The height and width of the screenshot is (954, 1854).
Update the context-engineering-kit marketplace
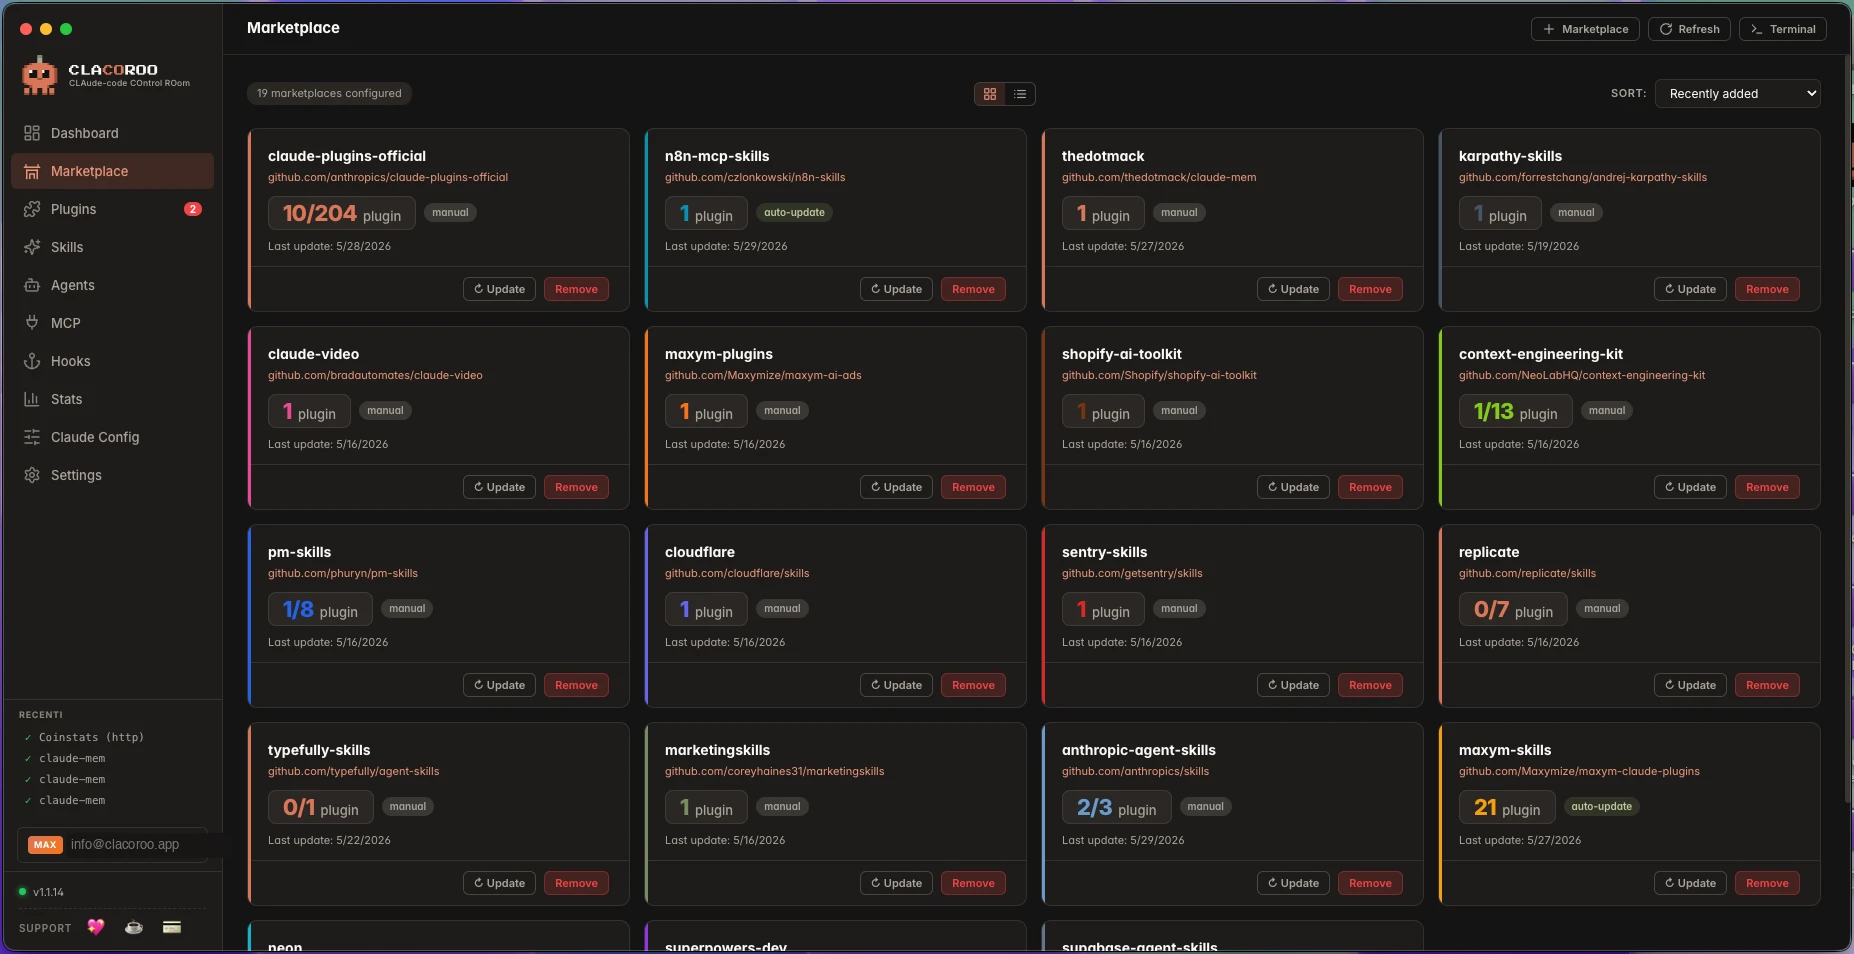[x=1690, y=487]
